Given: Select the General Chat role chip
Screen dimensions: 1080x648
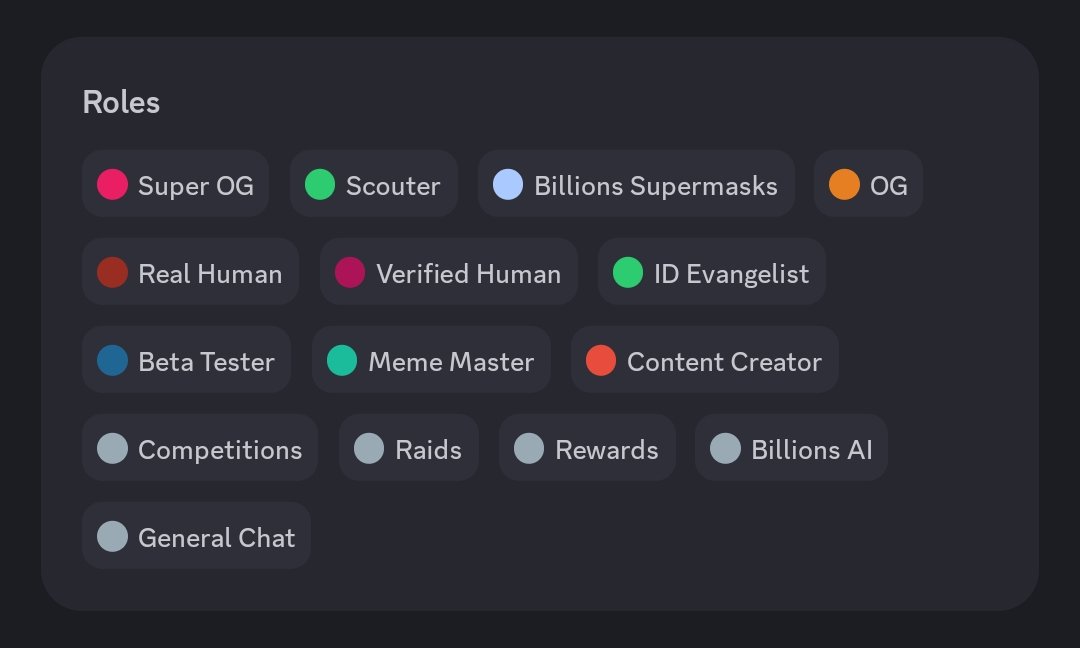Looking at the screenshot, I should [x=196, y=536].
